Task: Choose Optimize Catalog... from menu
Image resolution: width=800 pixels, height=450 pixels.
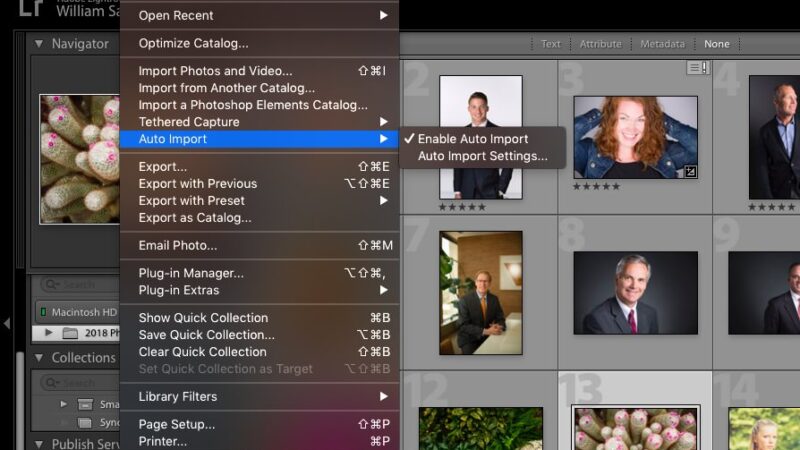Action: 259,43
